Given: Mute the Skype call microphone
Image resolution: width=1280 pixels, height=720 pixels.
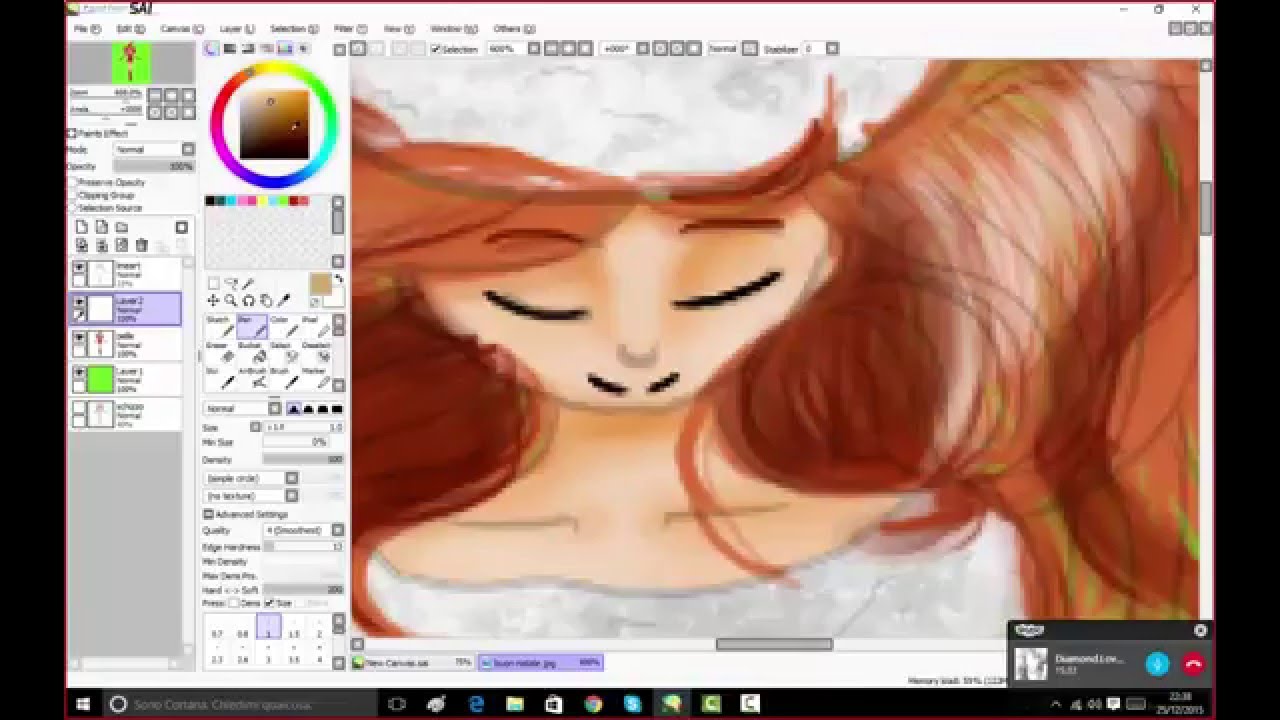Looking at the screenshot, I should 1157,664.
